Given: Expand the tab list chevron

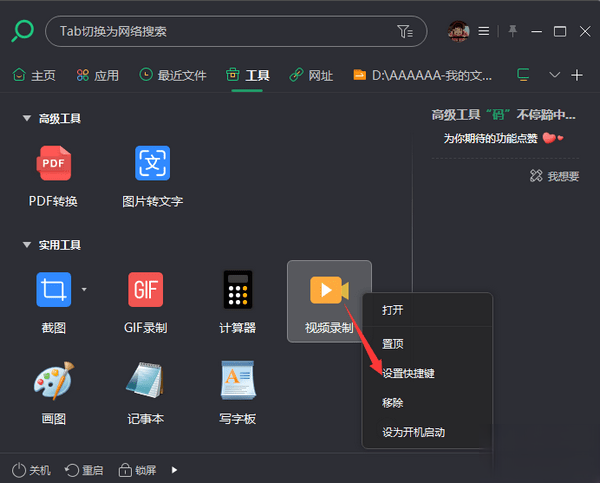Looking at the screenshot, I should (554, 75).
